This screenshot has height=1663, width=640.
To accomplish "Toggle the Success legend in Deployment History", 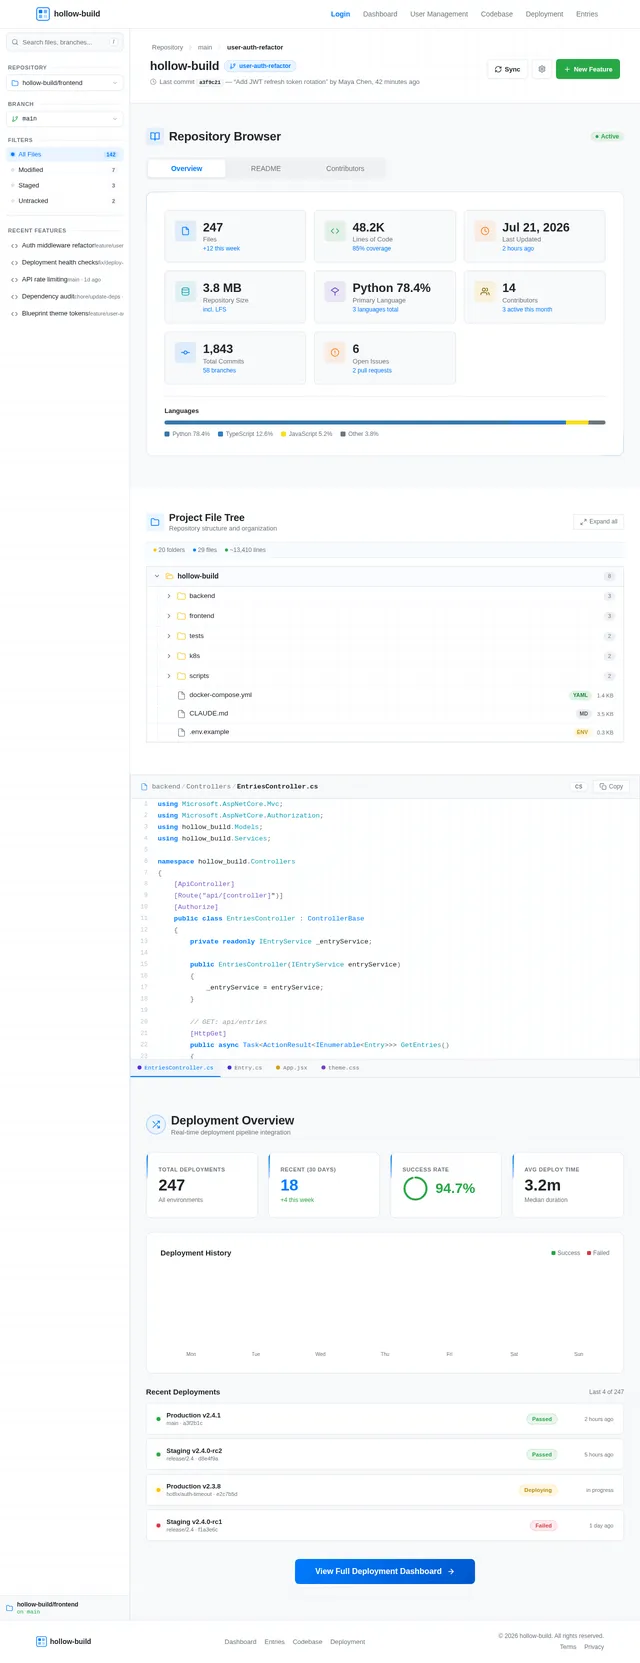I will 565,1253.
